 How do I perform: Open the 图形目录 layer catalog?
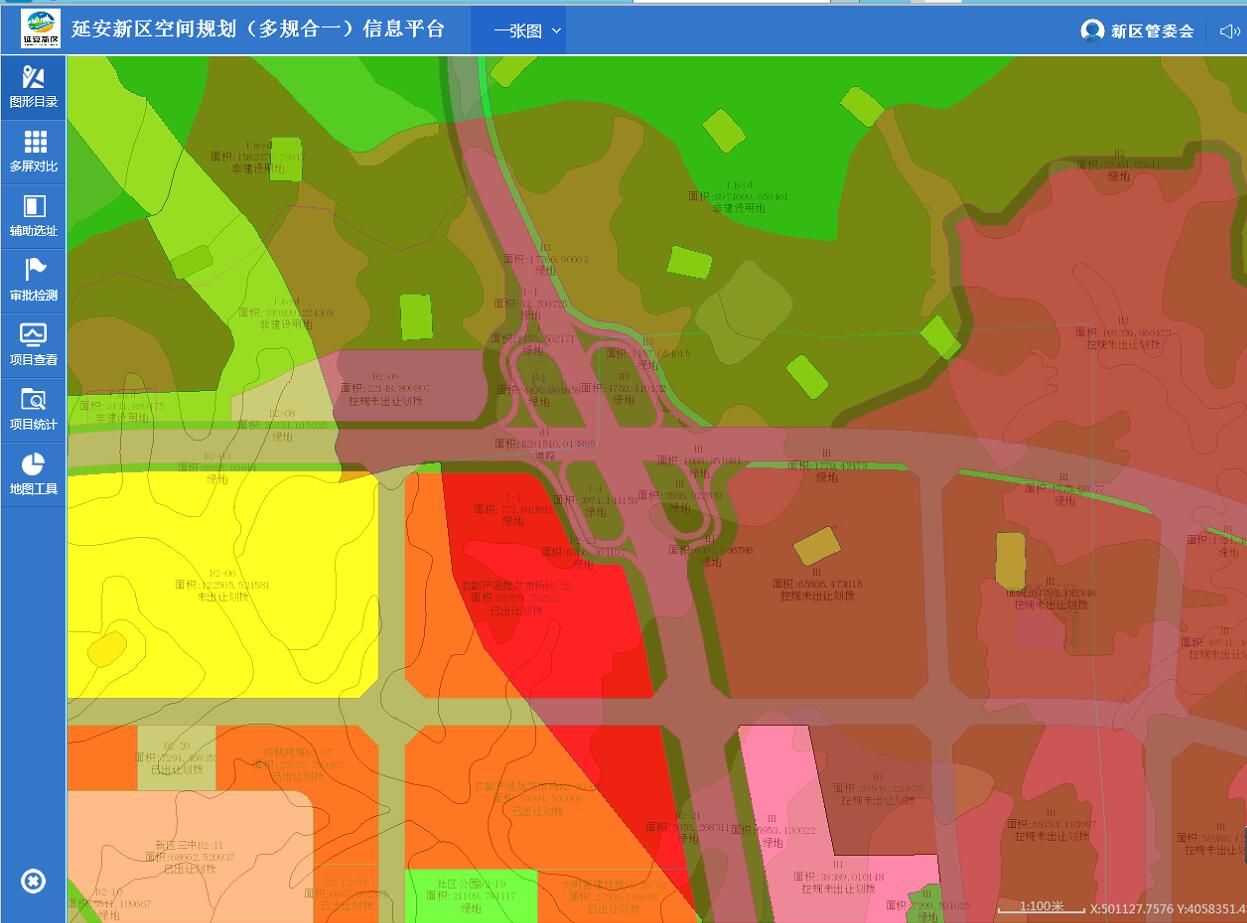click(x=33, y=87)
